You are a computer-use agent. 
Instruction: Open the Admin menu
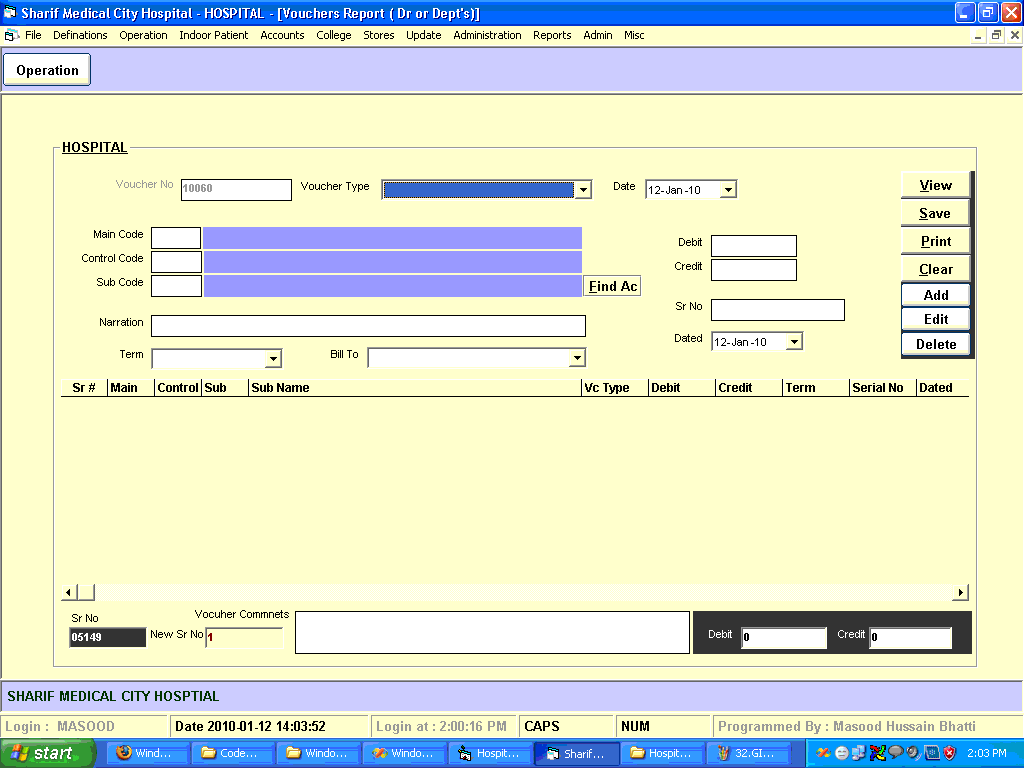click(x=598, y=35)
